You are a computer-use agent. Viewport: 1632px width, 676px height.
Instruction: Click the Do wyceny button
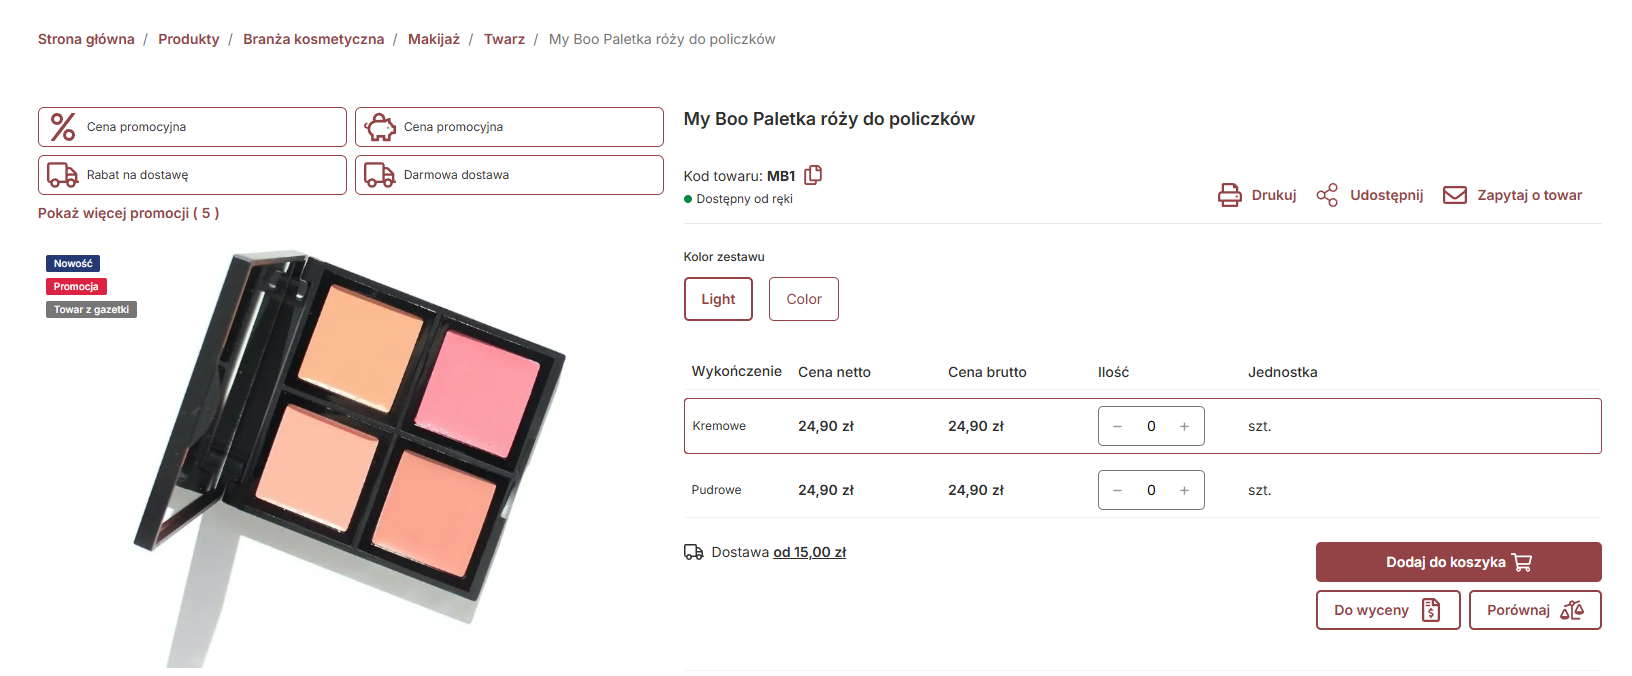pos(1388,610)
